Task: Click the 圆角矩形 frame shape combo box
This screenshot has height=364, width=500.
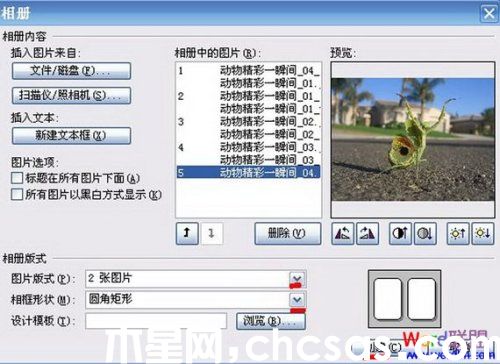Action: (196, 300)
